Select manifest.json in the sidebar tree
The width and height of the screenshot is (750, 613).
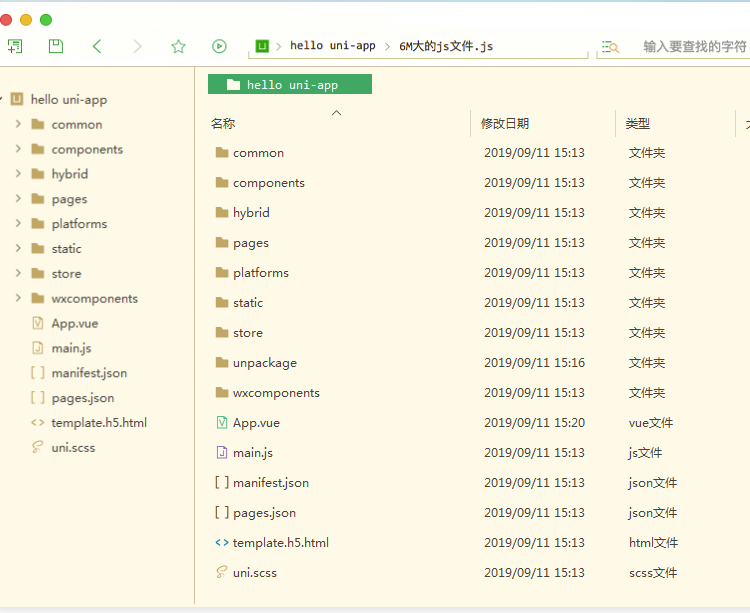(x=89, y=373)
